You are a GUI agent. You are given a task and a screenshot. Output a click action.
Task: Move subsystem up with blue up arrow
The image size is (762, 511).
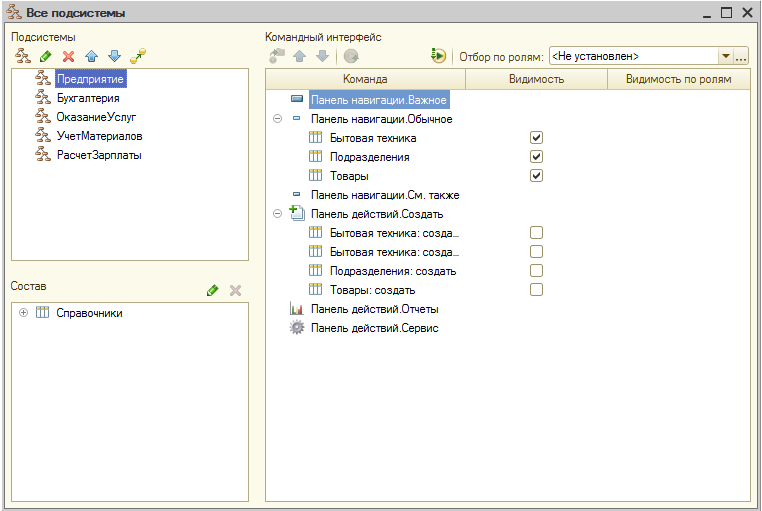click(91, 56)
